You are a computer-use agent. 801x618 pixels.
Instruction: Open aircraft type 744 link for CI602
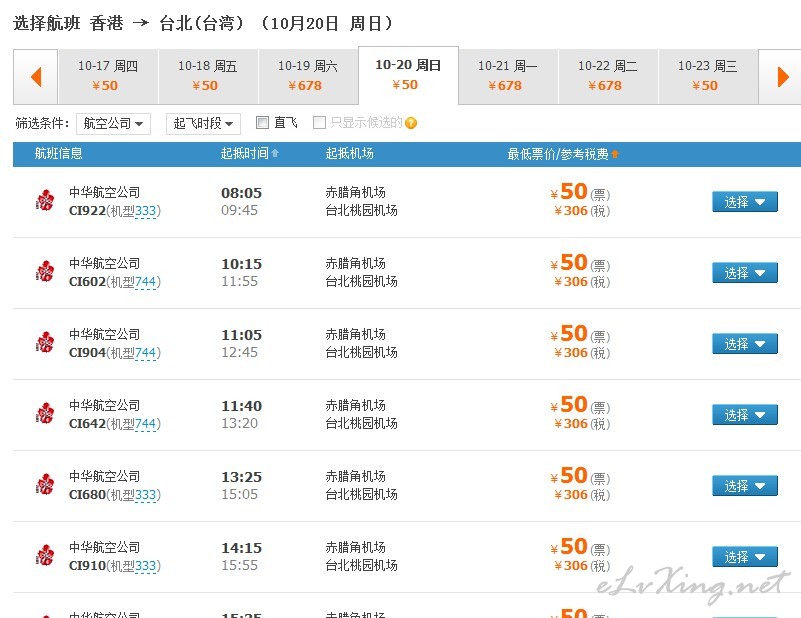146,282
